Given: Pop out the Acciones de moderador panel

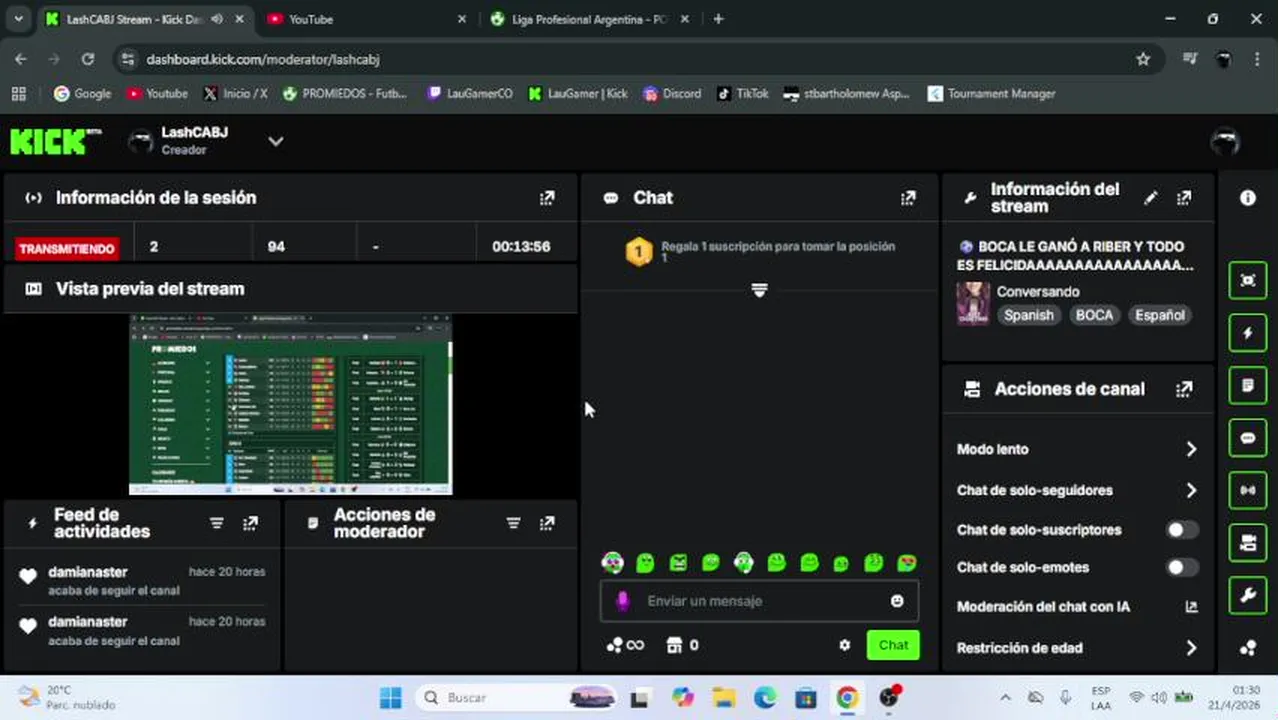Looking at the screenshot, I should pos(547,523).
